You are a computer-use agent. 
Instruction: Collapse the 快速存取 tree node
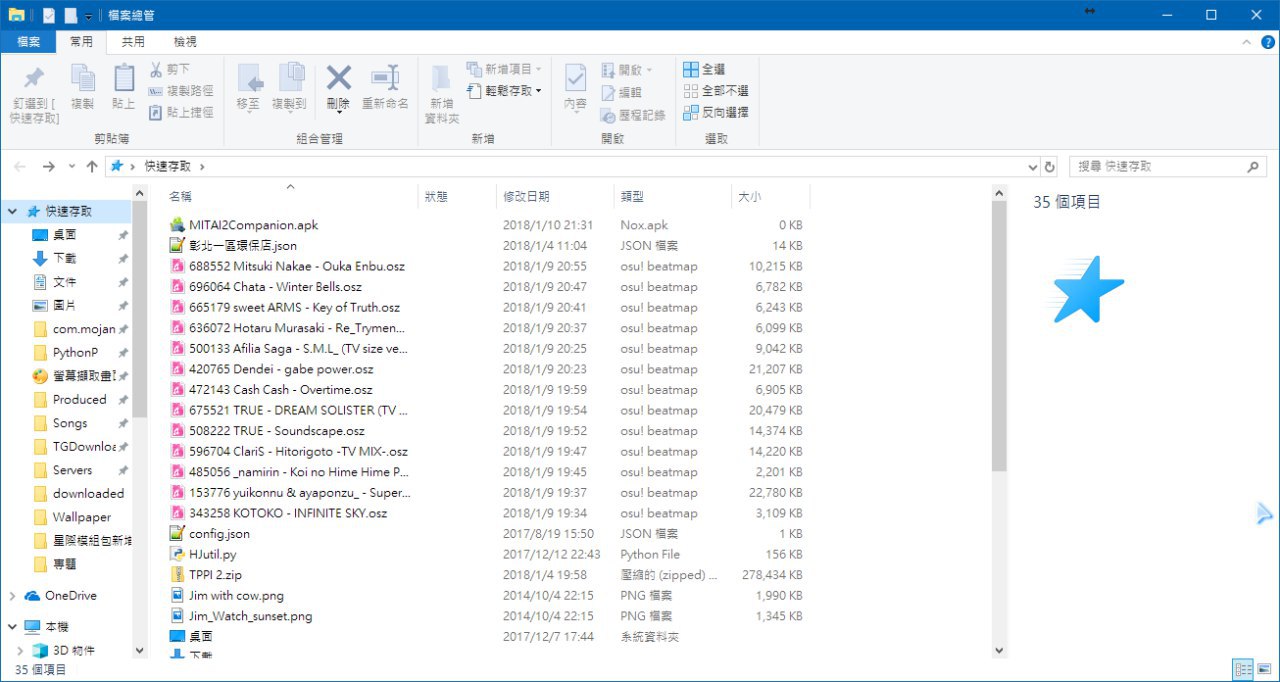click(x=12, y=212)
